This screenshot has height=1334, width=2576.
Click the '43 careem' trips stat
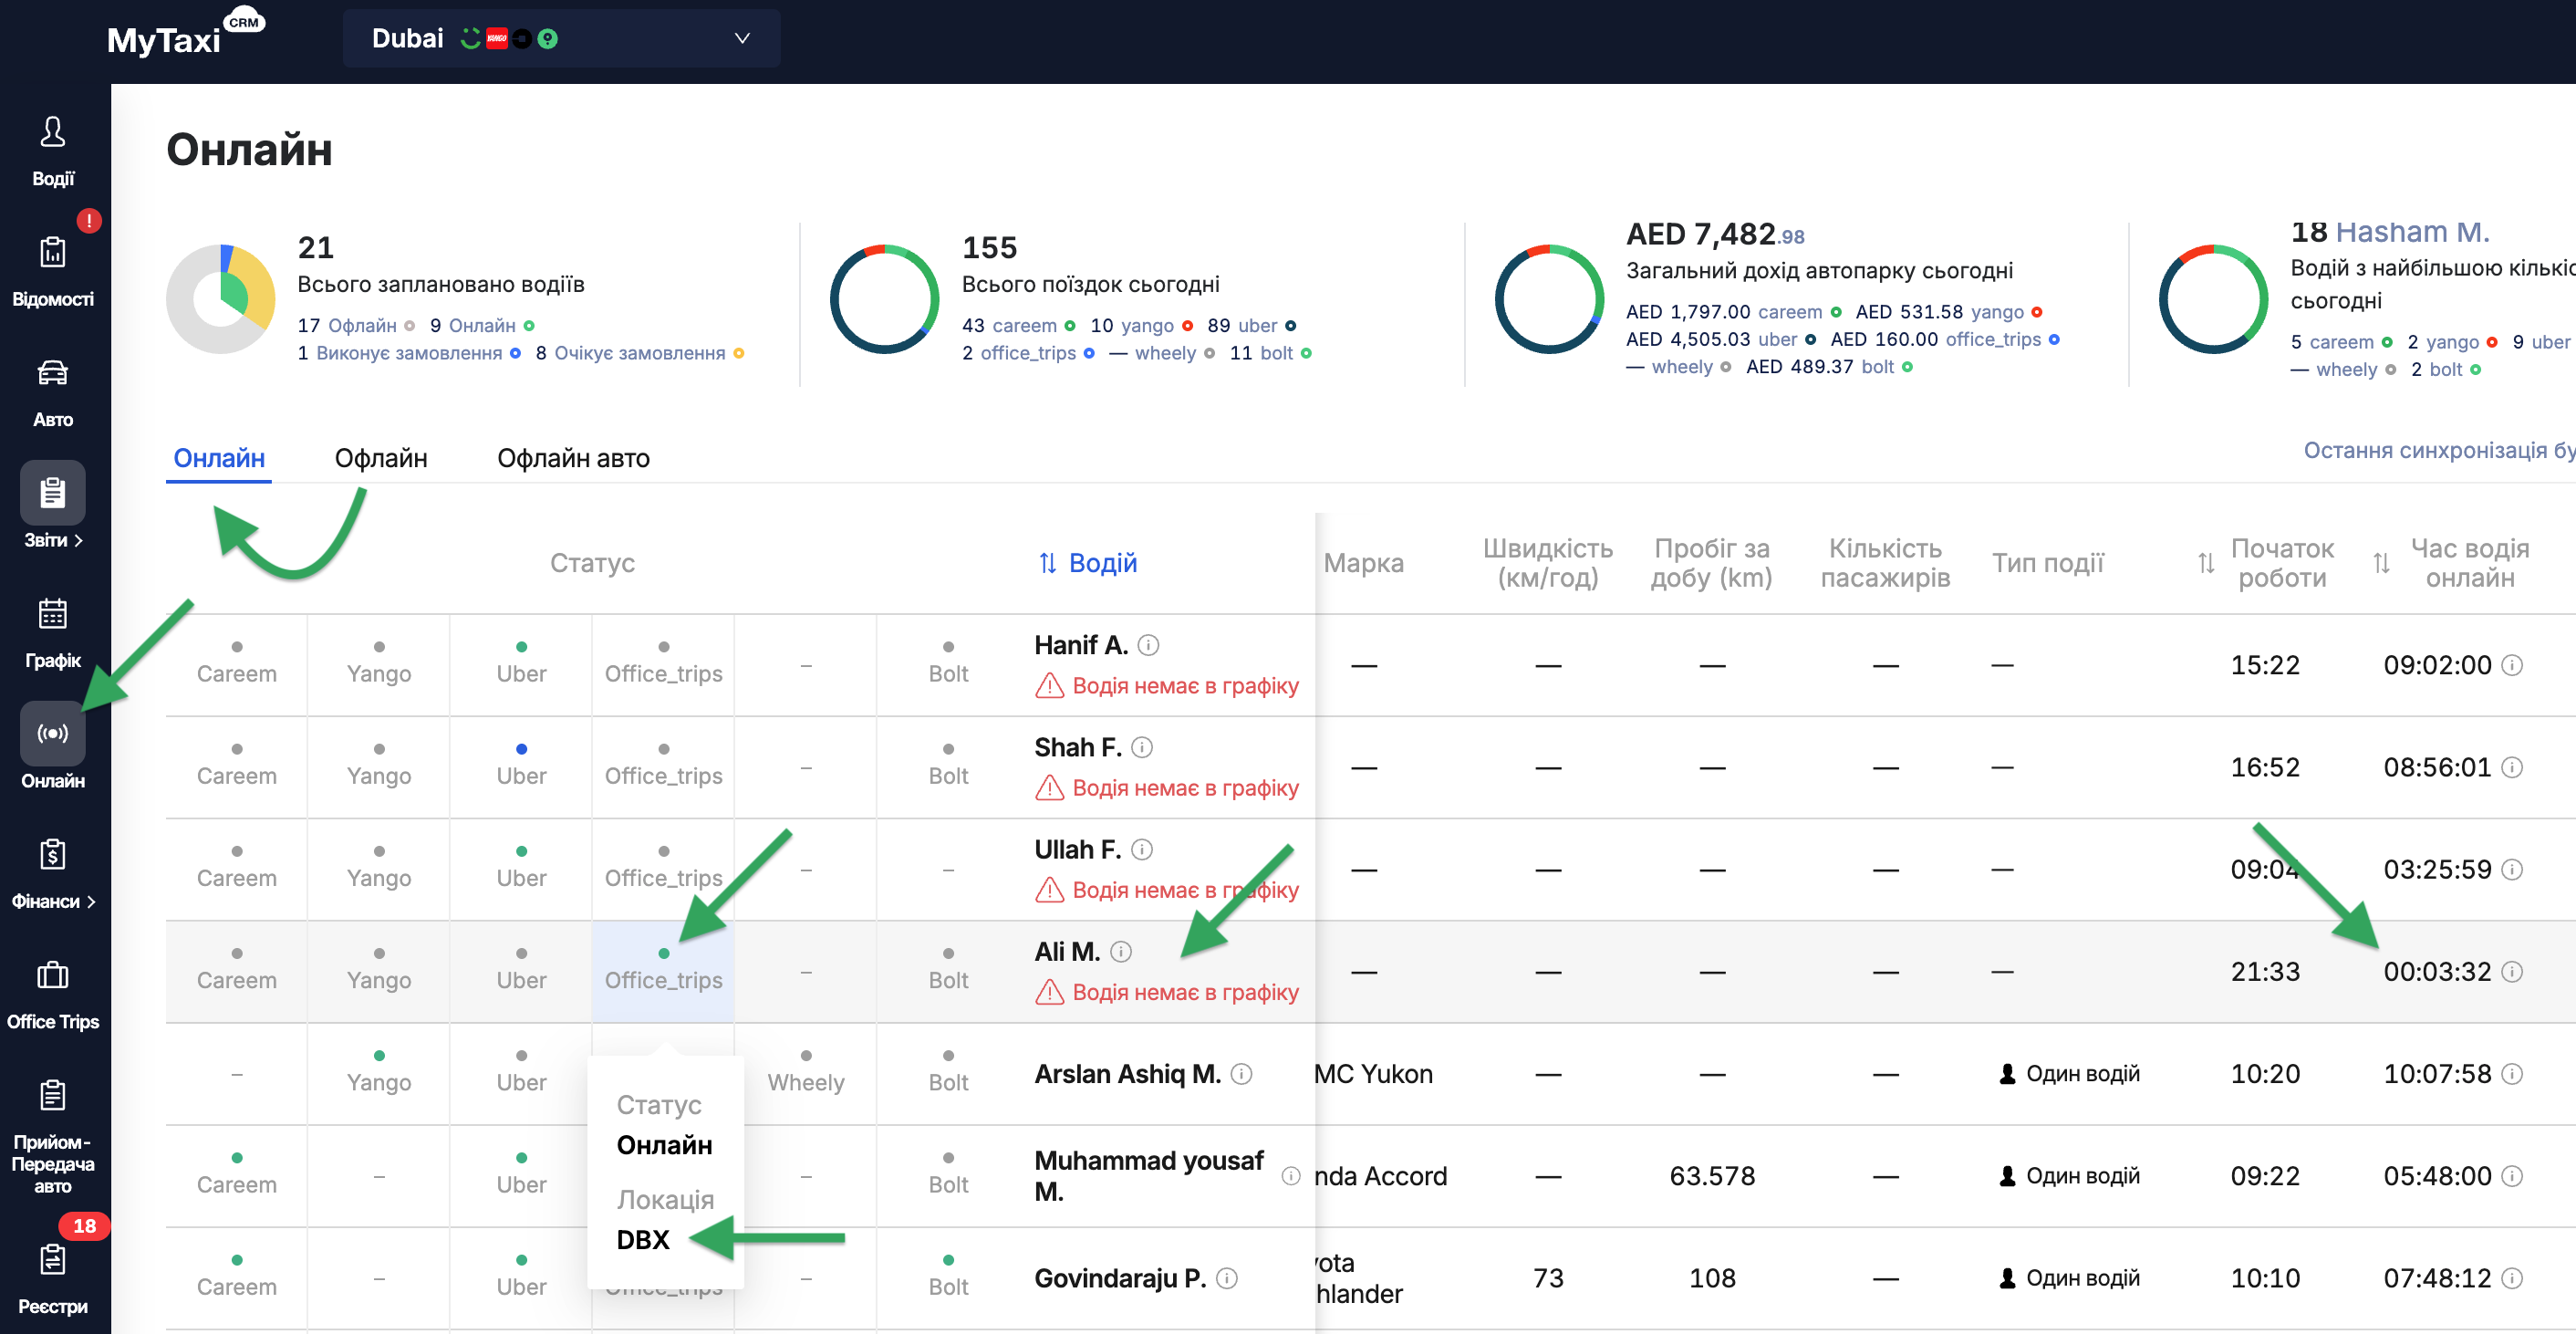pyautogui.click(x=1018, y=325)
